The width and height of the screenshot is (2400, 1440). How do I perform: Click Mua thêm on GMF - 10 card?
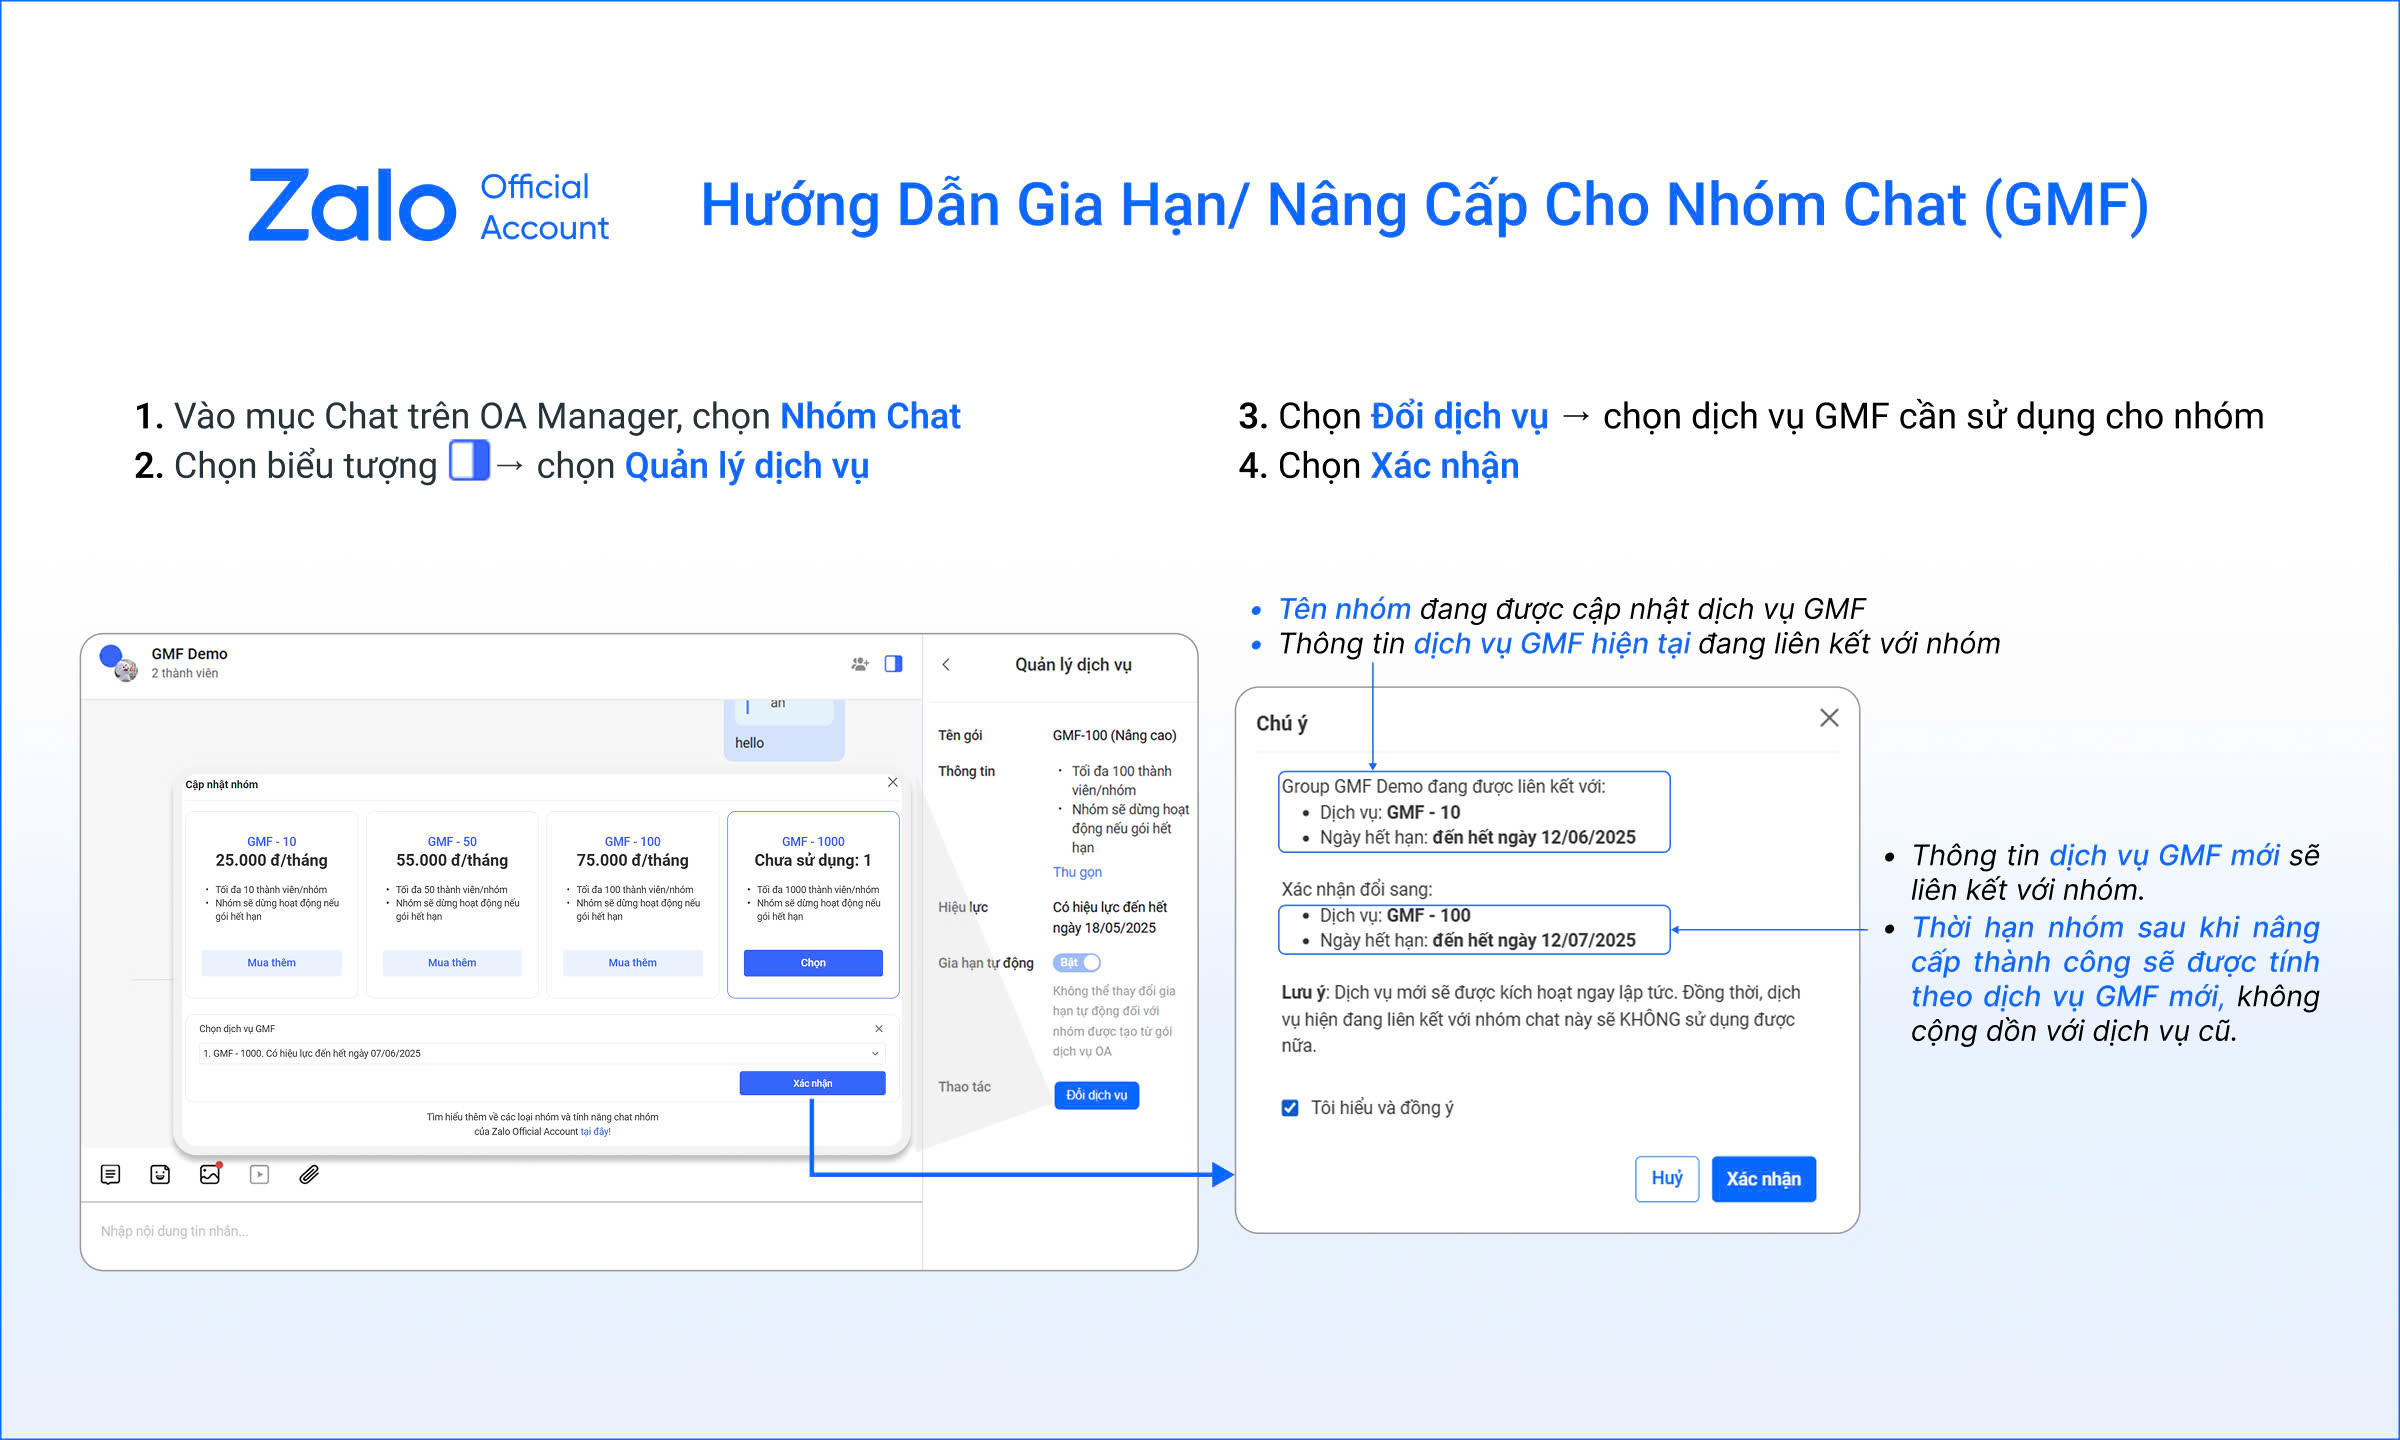pos(272,963)
